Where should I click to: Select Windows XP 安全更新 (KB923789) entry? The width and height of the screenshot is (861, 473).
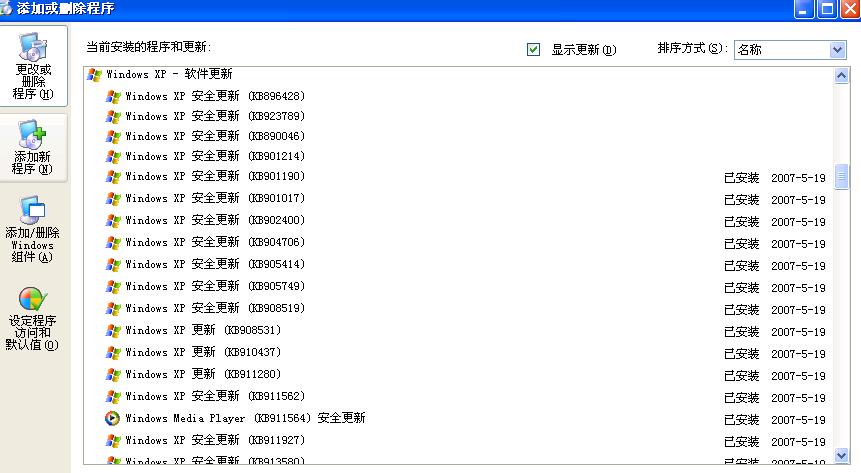(215, 116)
